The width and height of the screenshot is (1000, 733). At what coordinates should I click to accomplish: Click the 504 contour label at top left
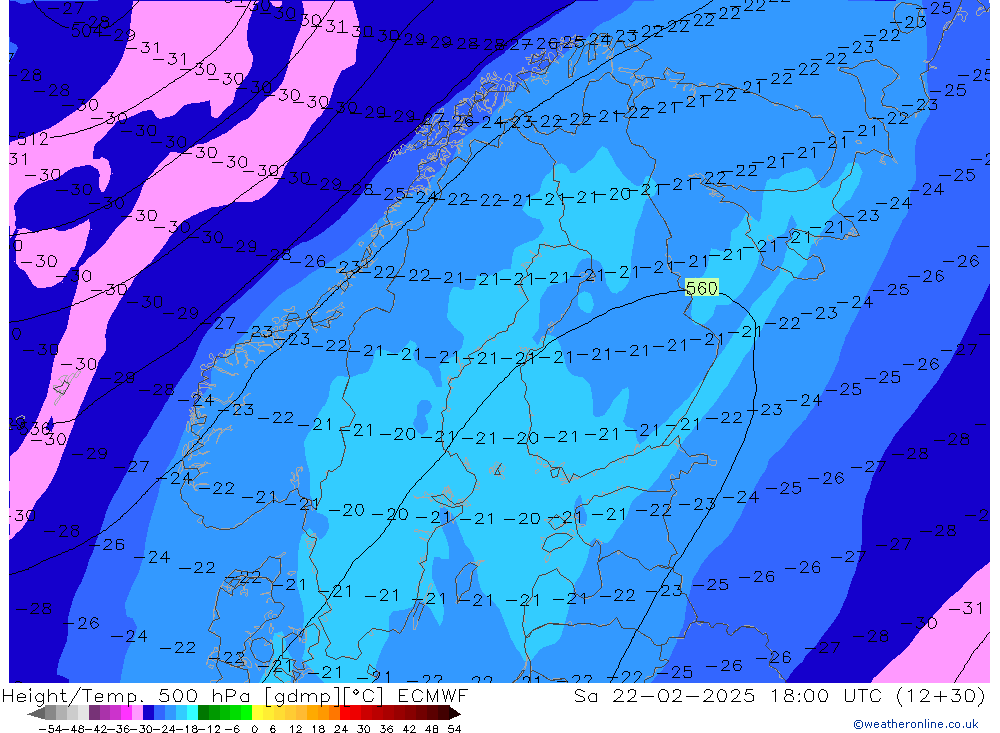85,31
